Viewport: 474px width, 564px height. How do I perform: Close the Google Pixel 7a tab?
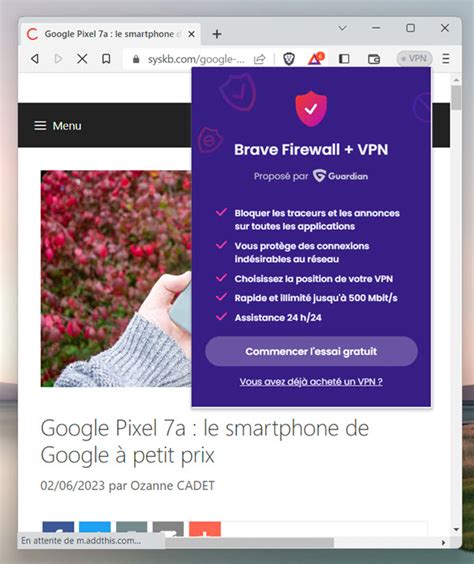click(192, 34)
